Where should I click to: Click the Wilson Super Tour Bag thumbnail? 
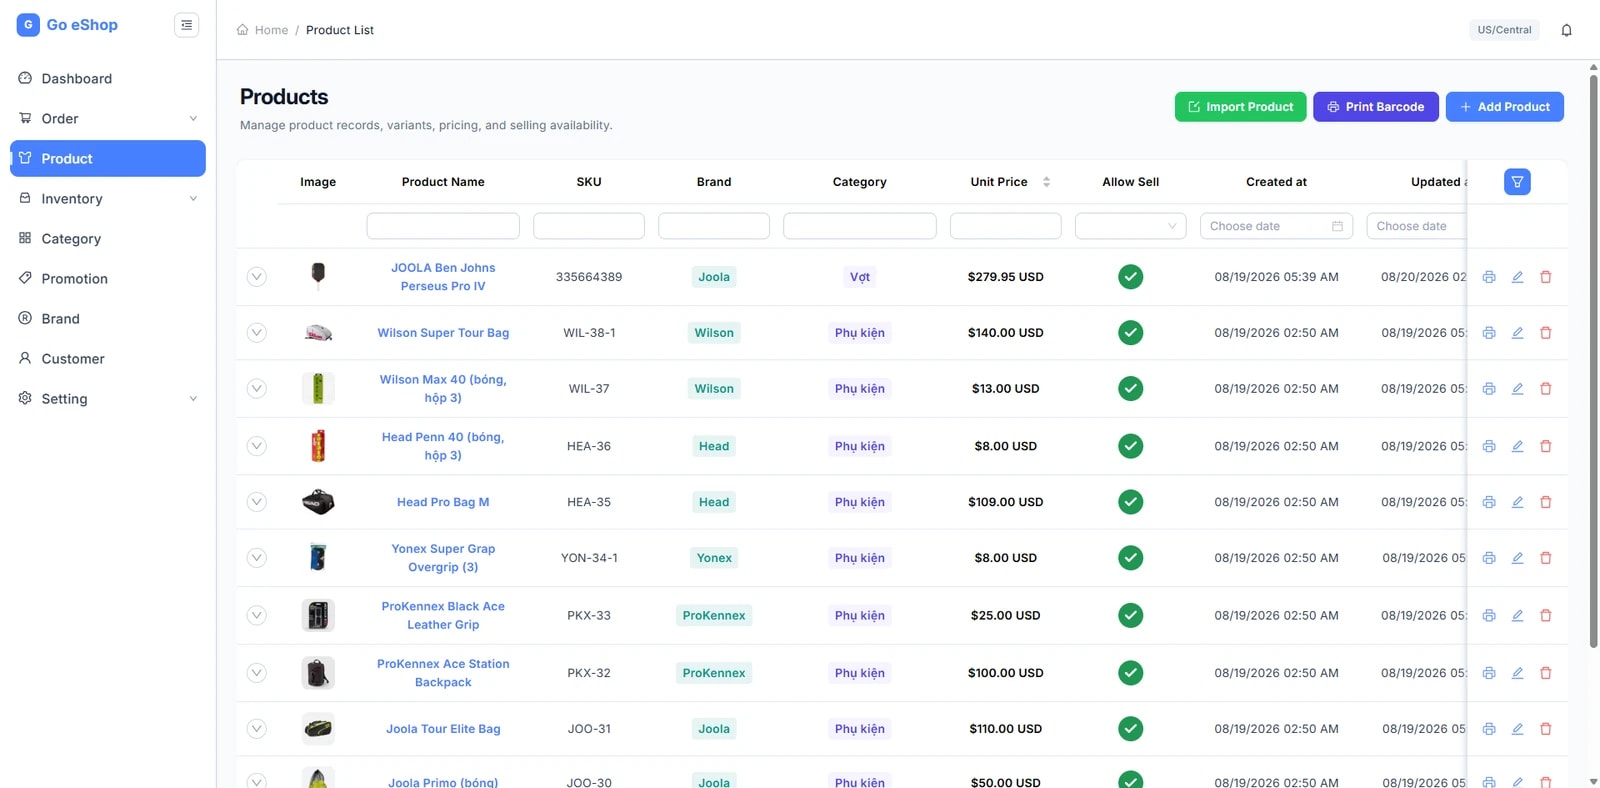318,333
